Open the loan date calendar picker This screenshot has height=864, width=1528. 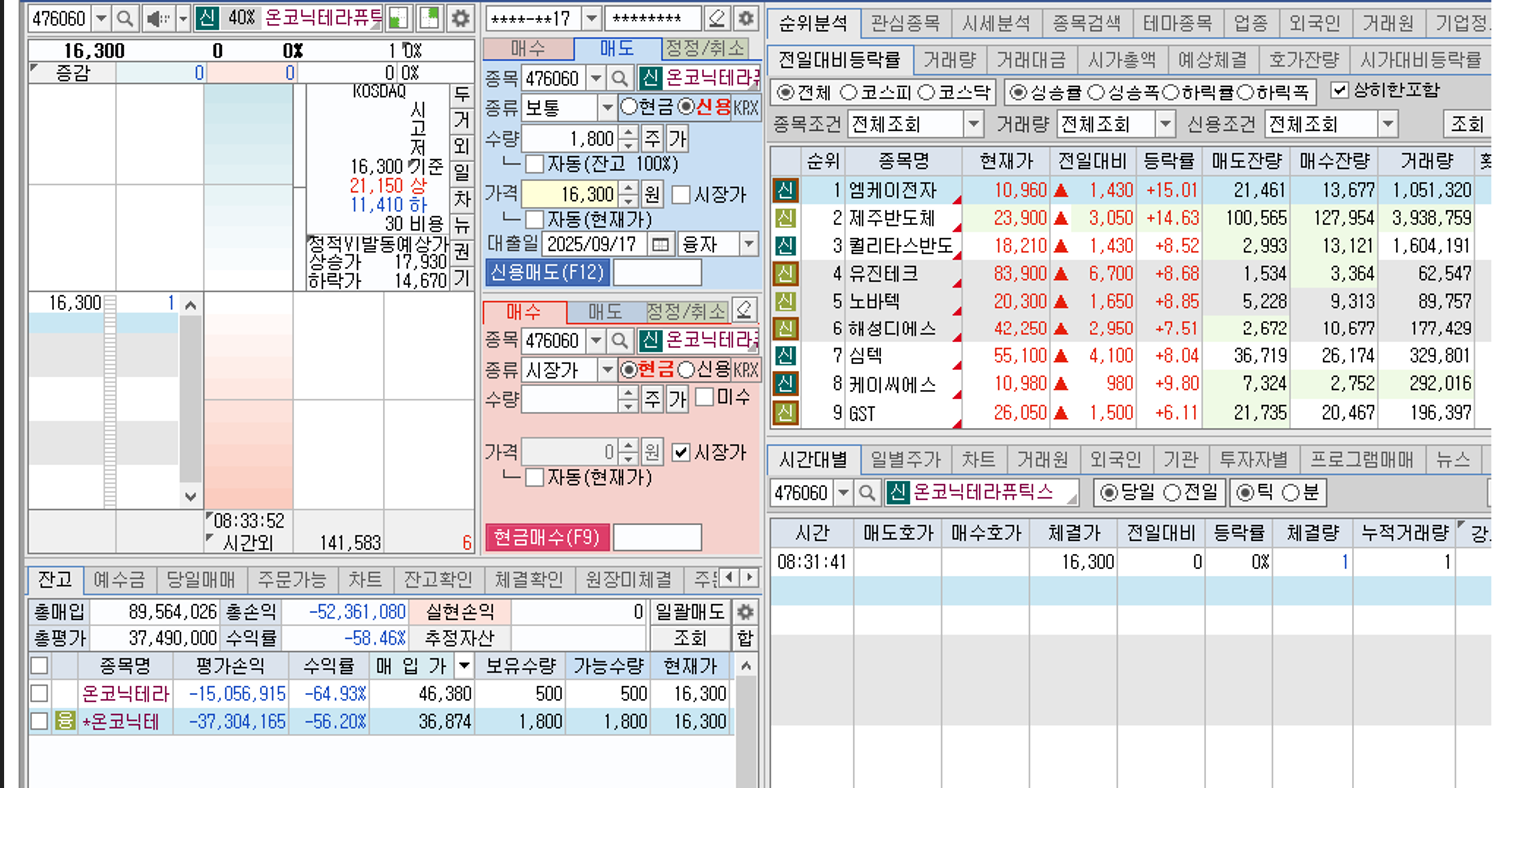coord(660,244)
